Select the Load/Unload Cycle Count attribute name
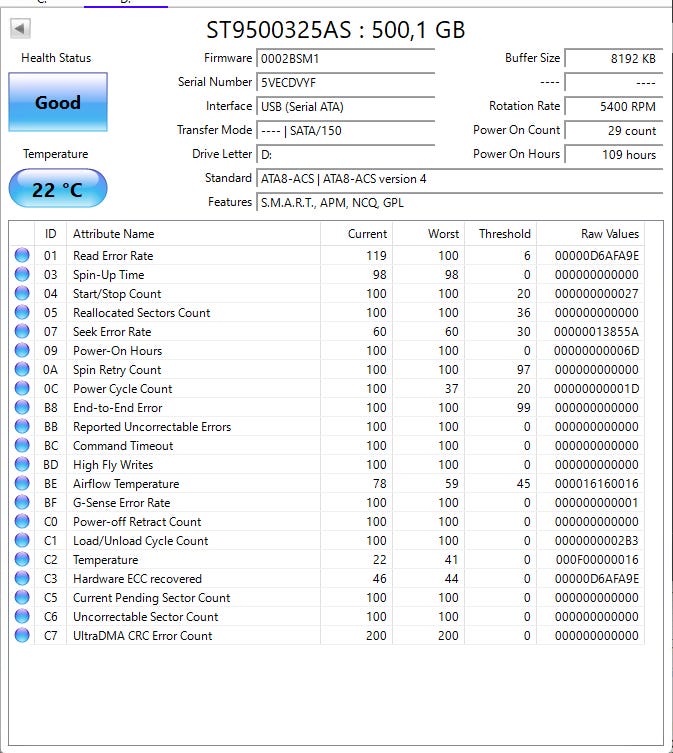 (140, 541)
